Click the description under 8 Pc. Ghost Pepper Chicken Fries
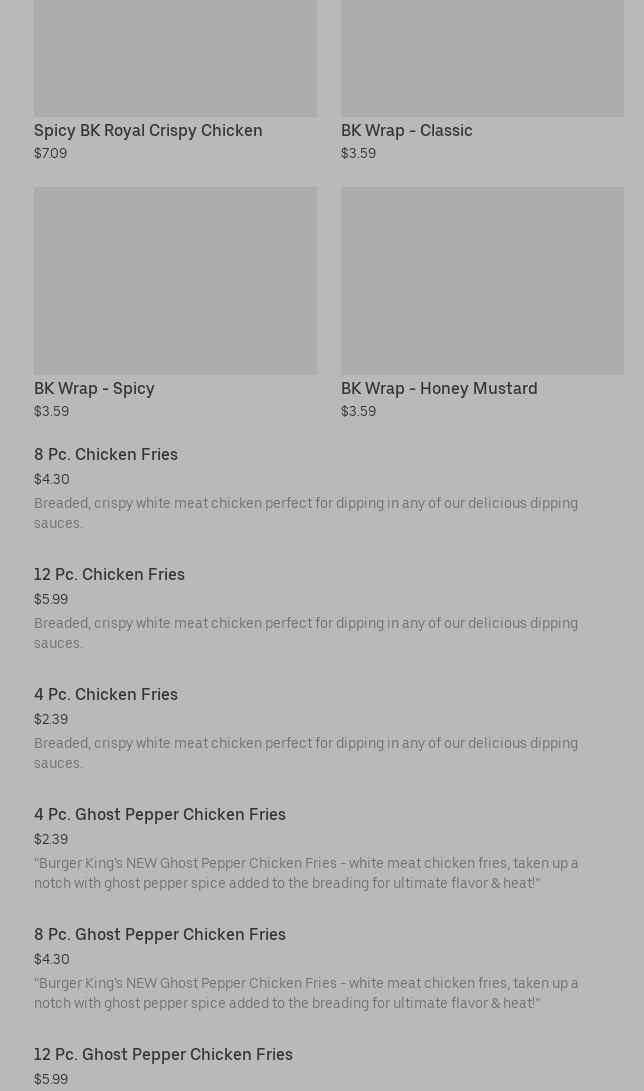 pyautogui.click(x=306, y=993)
